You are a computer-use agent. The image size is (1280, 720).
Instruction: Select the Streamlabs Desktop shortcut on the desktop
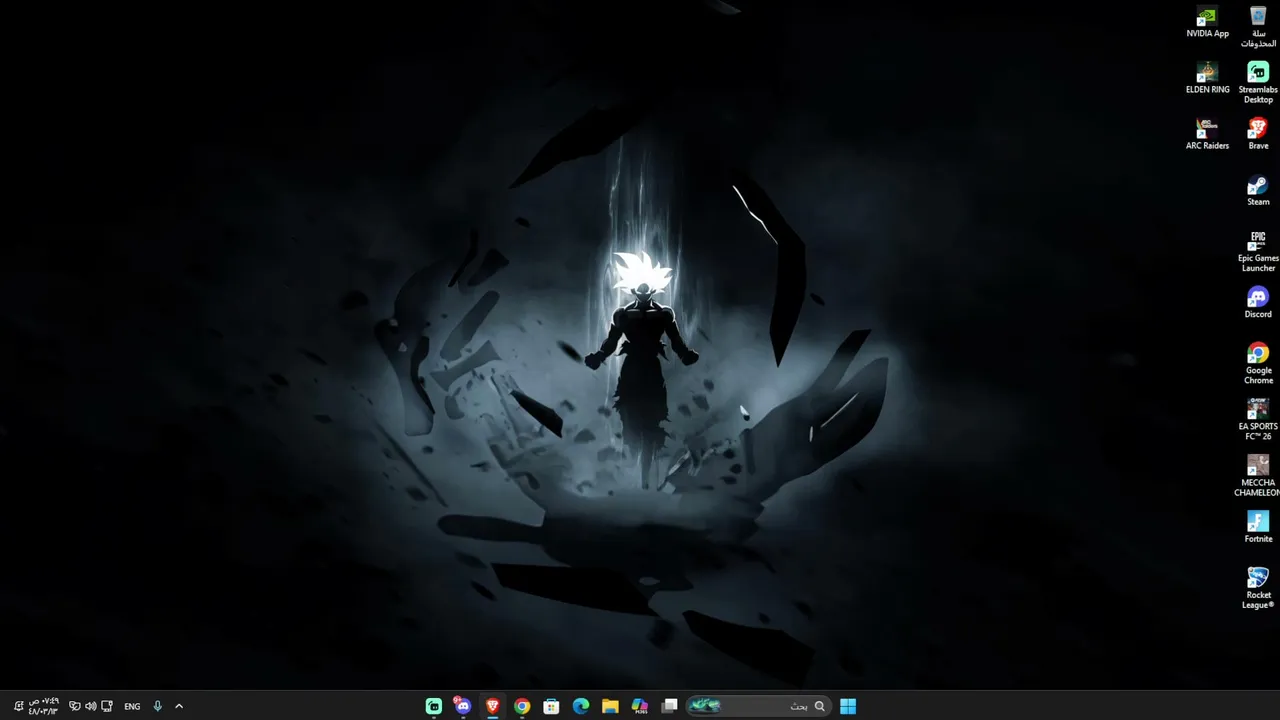(1258, 83)
